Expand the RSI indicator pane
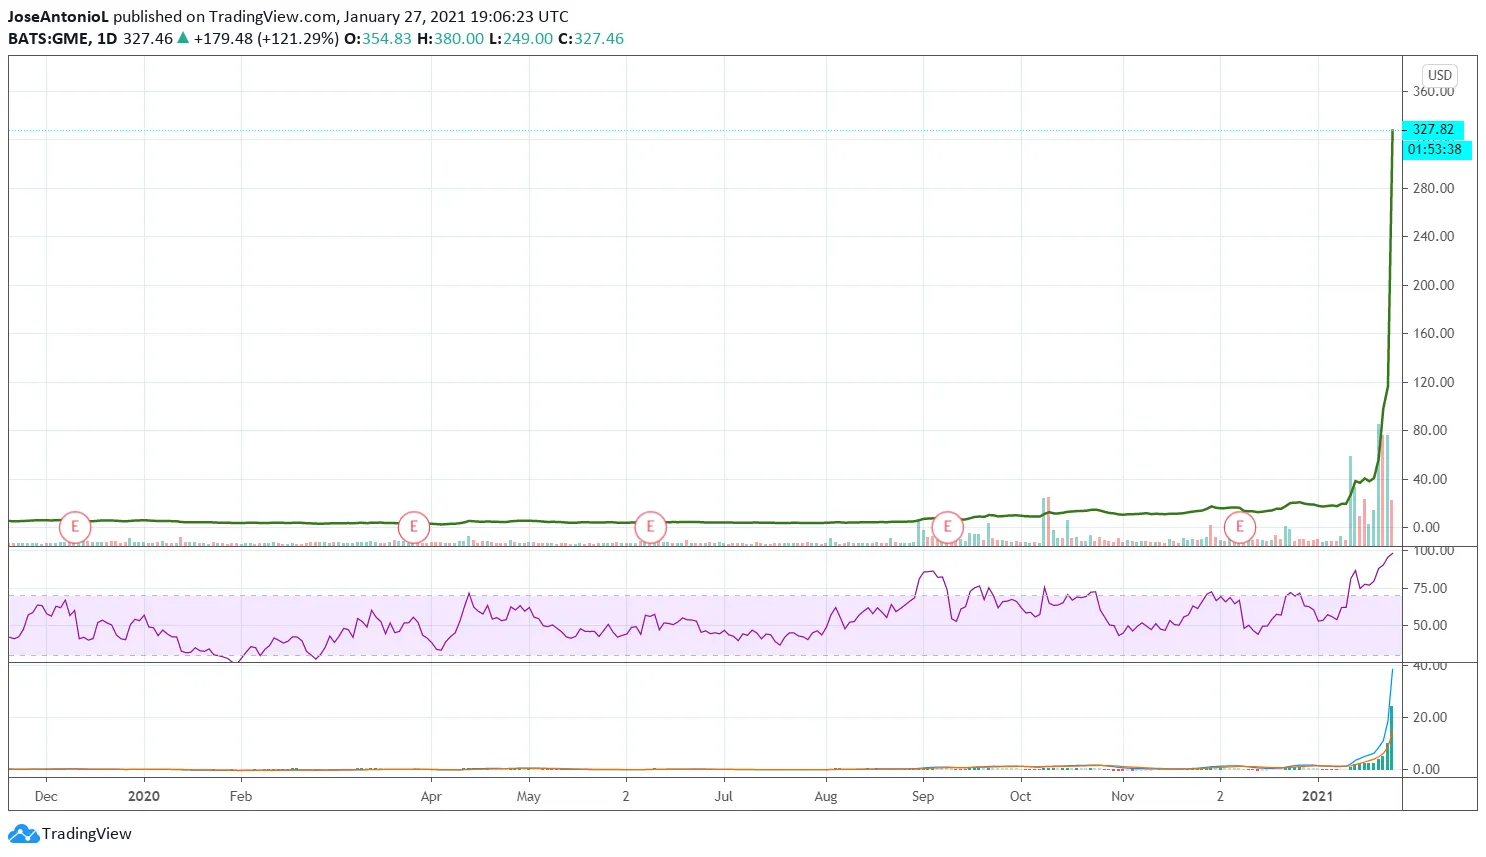Screen dimensions: 1486x857 pos(700,605)
